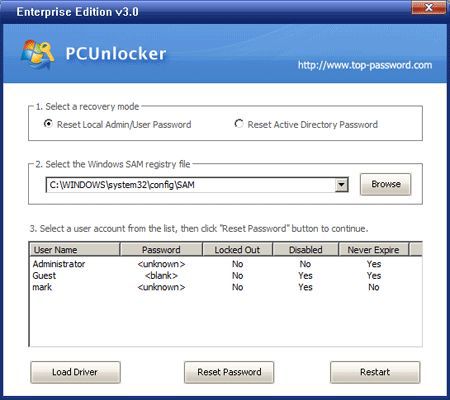Click the Browse button
This screenshot has width=450, height=400.
point(386,184)
